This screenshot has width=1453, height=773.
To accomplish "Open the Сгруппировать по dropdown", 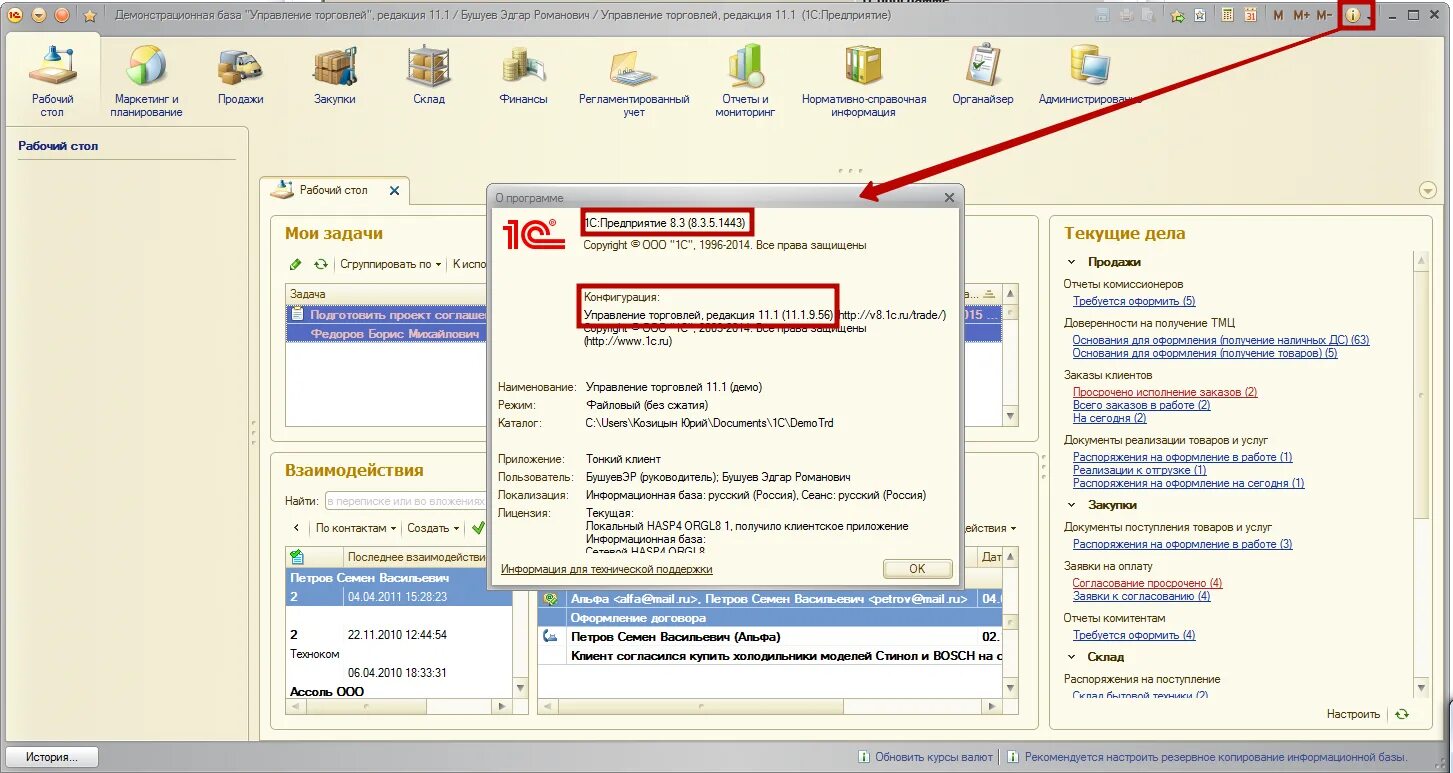I will click(x=389, y=264).
